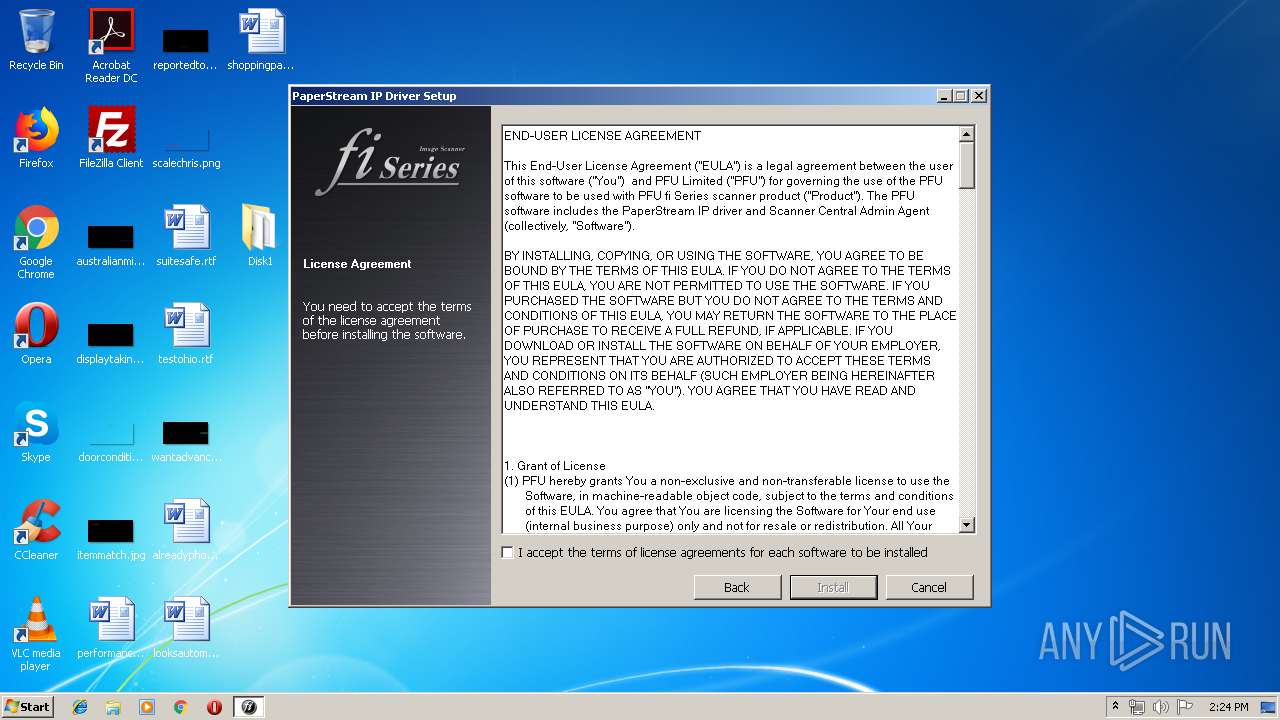
Task: Open Action Center flag tray icon
Action: 1185,707
